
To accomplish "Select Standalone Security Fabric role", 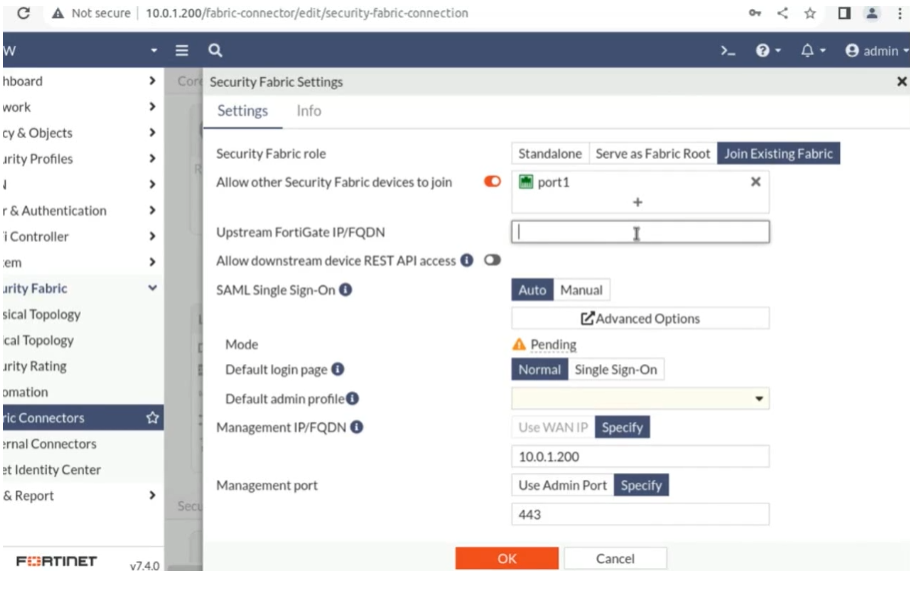I will (550, 154).
